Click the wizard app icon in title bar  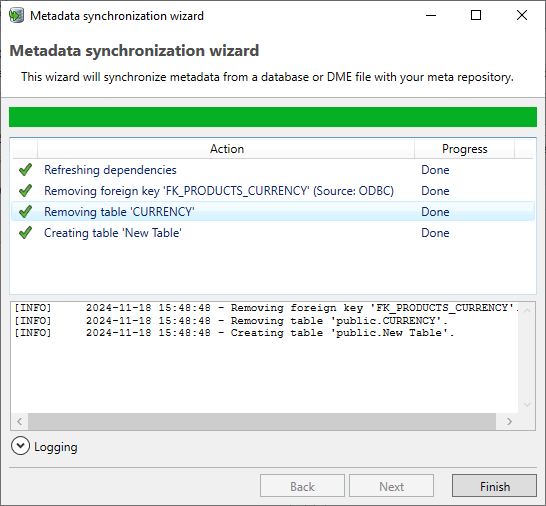coord(16,16)
